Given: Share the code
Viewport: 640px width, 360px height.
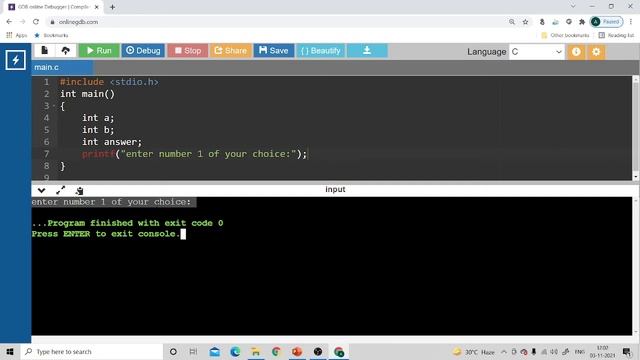Looking at the screenshot, I should coord(230,51).
